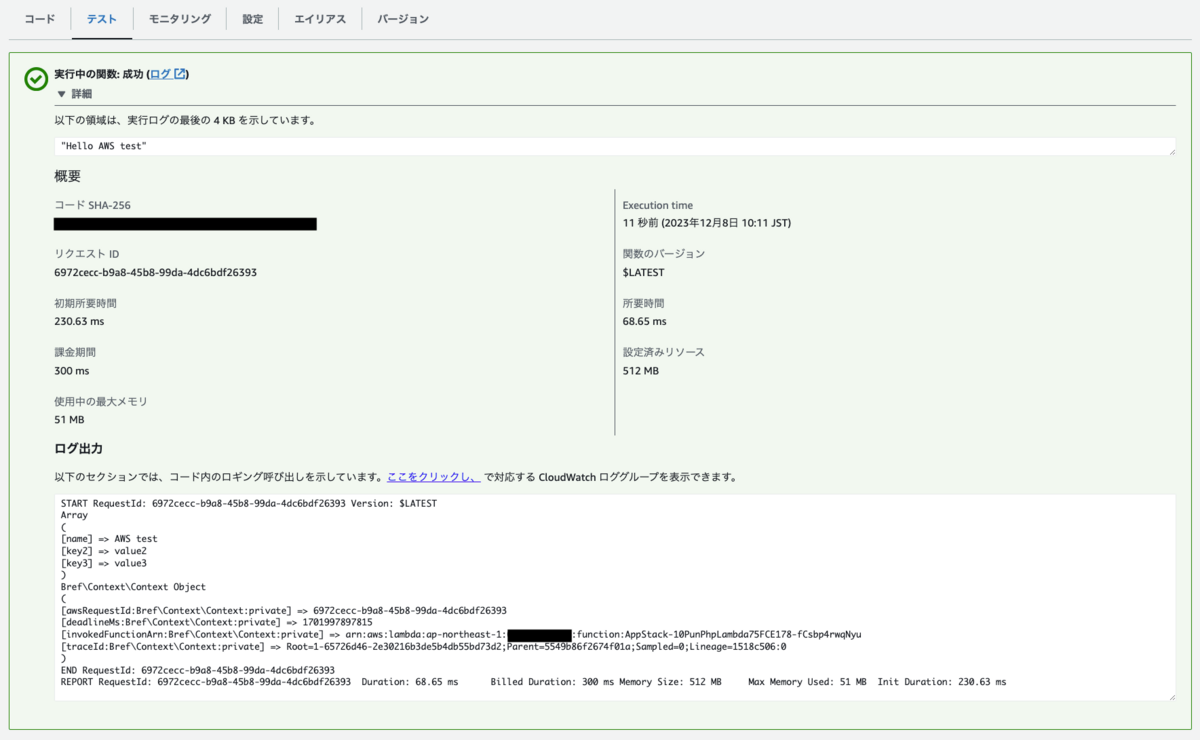Click the redacted コード SHA-256 bar

point(184,223)
